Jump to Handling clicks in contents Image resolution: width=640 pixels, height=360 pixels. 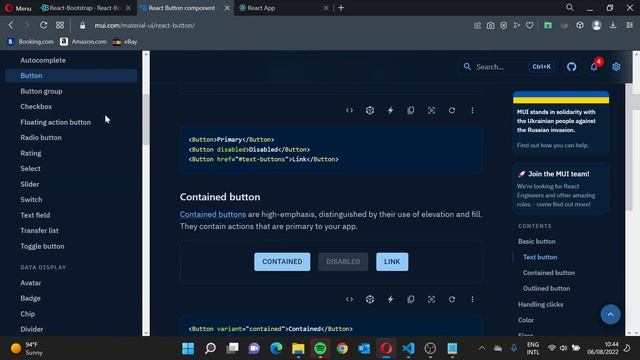[x=540, y=304]
